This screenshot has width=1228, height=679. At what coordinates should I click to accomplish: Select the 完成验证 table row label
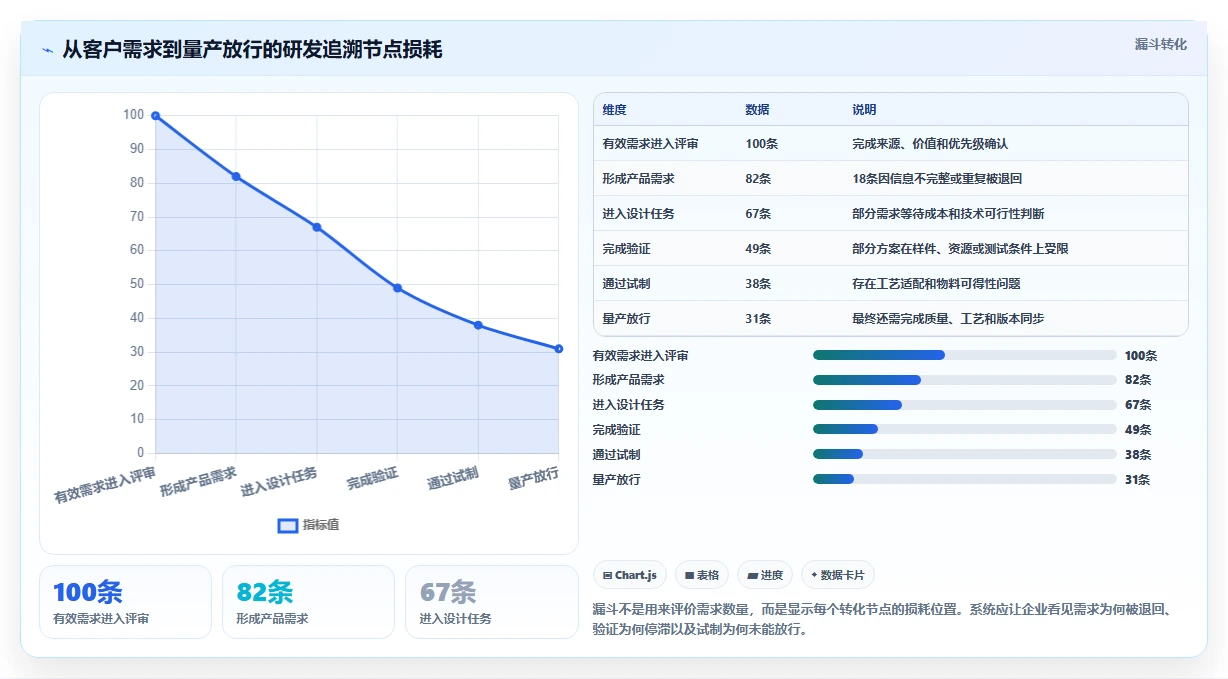[x=626, y=249]
